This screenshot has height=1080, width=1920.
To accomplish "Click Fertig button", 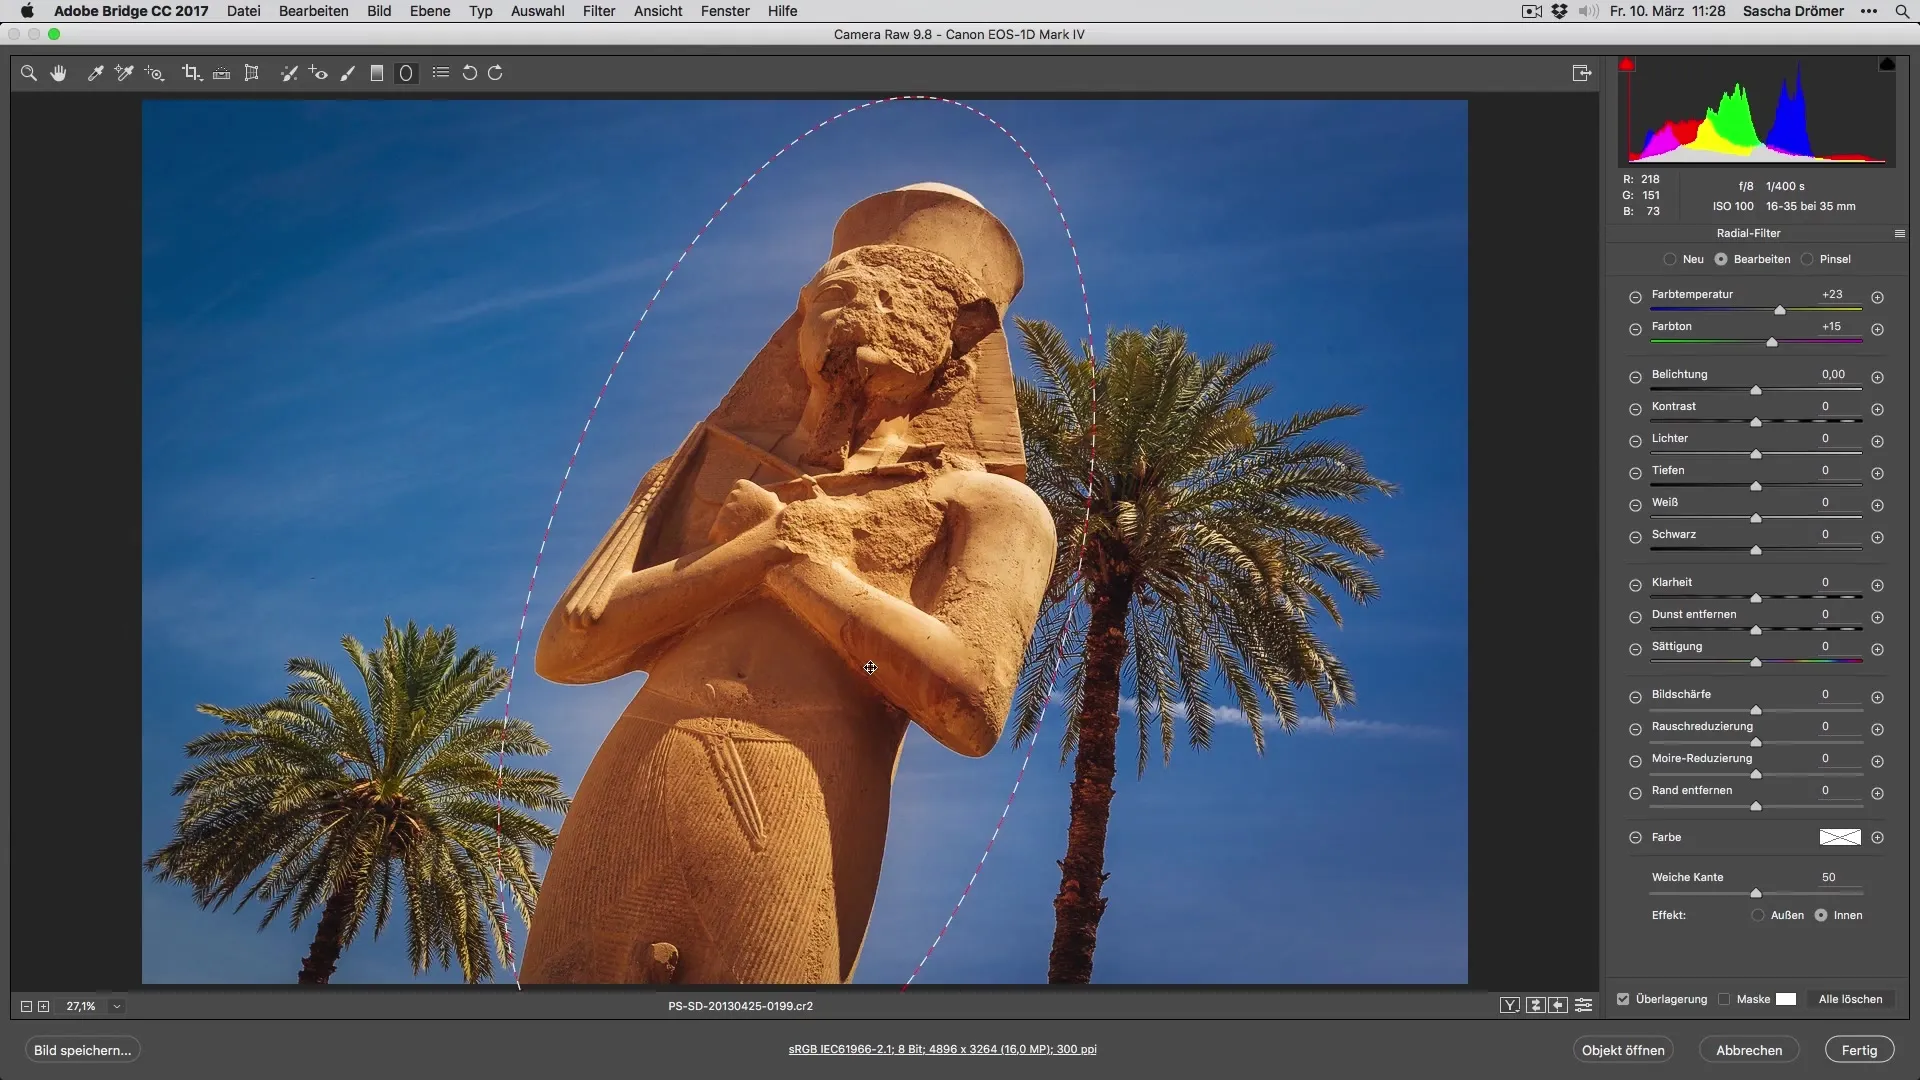I will pyautogui.click(x=1860, y=1050).
